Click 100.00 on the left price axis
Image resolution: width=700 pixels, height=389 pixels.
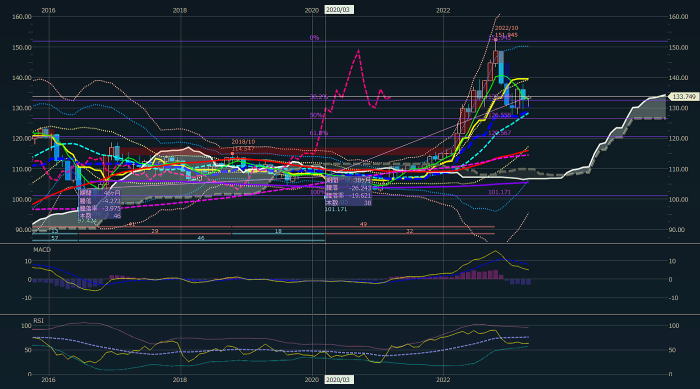click(22, 199)
